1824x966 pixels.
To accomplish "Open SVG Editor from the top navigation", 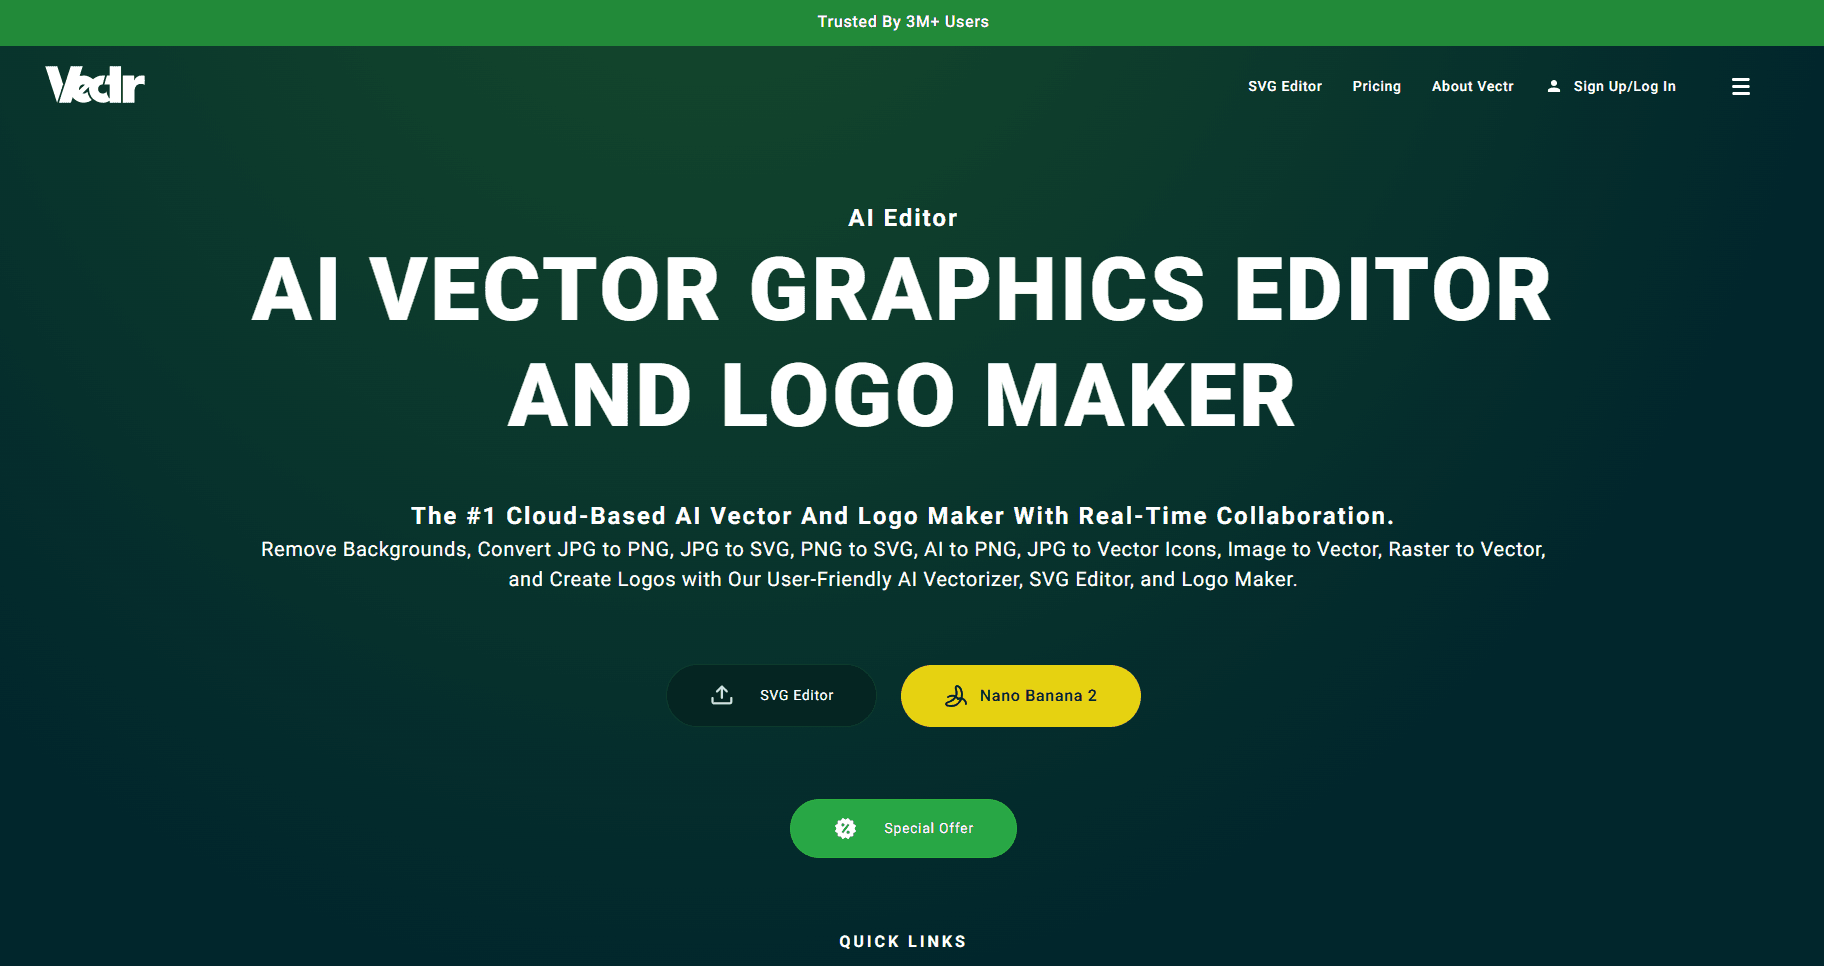I will coord(1285,86).
